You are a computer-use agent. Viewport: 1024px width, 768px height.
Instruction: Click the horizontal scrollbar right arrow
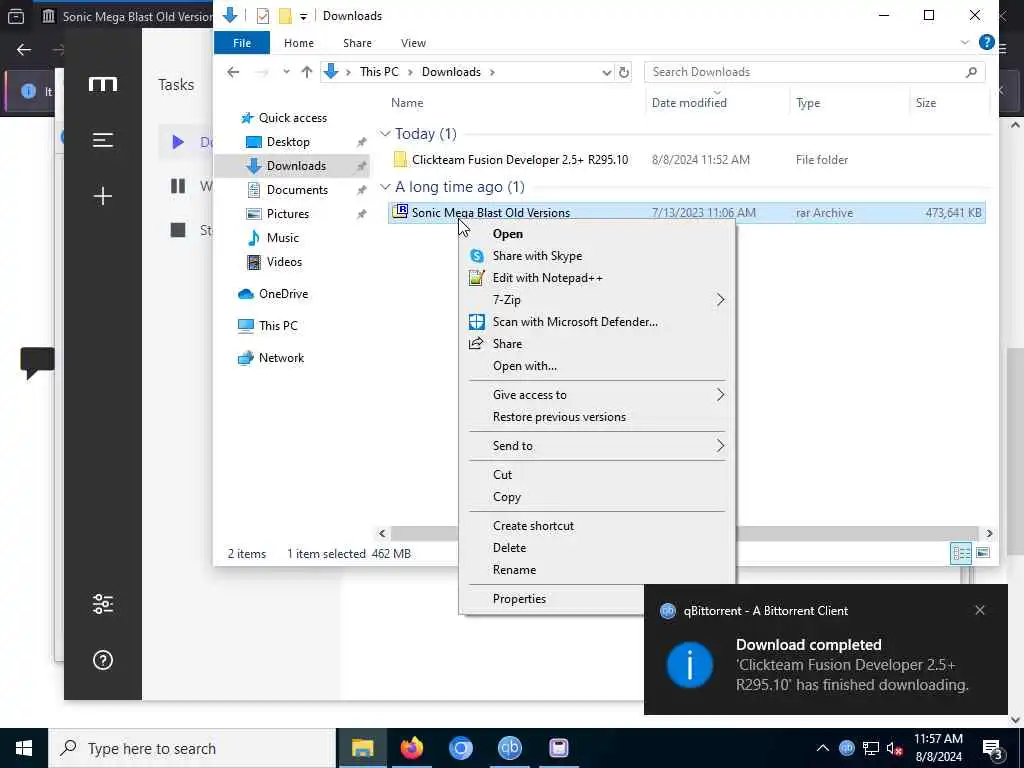point(989,534)
